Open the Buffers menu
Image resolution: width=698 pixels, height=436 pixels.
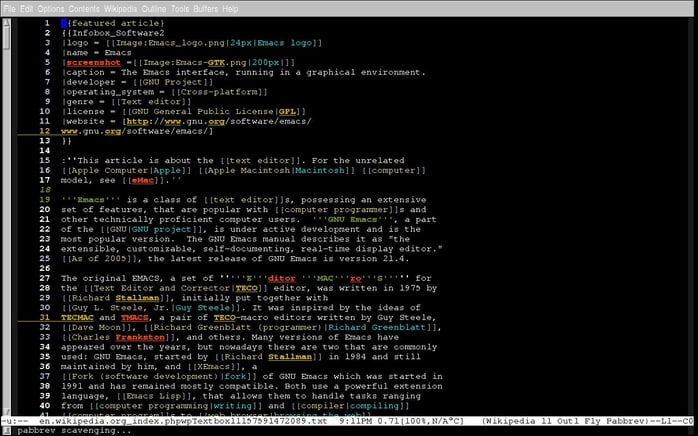[x=206, y=8]
